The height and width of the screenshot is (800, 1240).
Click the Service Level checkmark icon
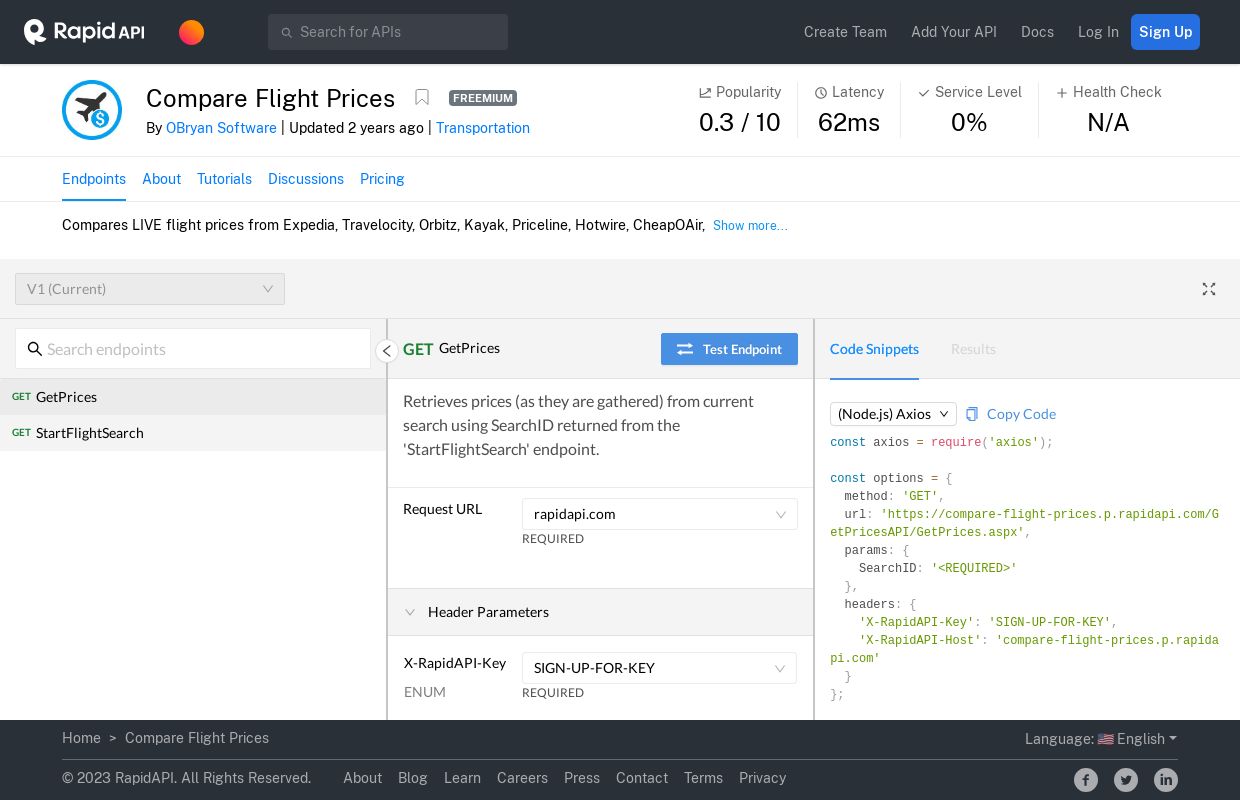(924, 93)
